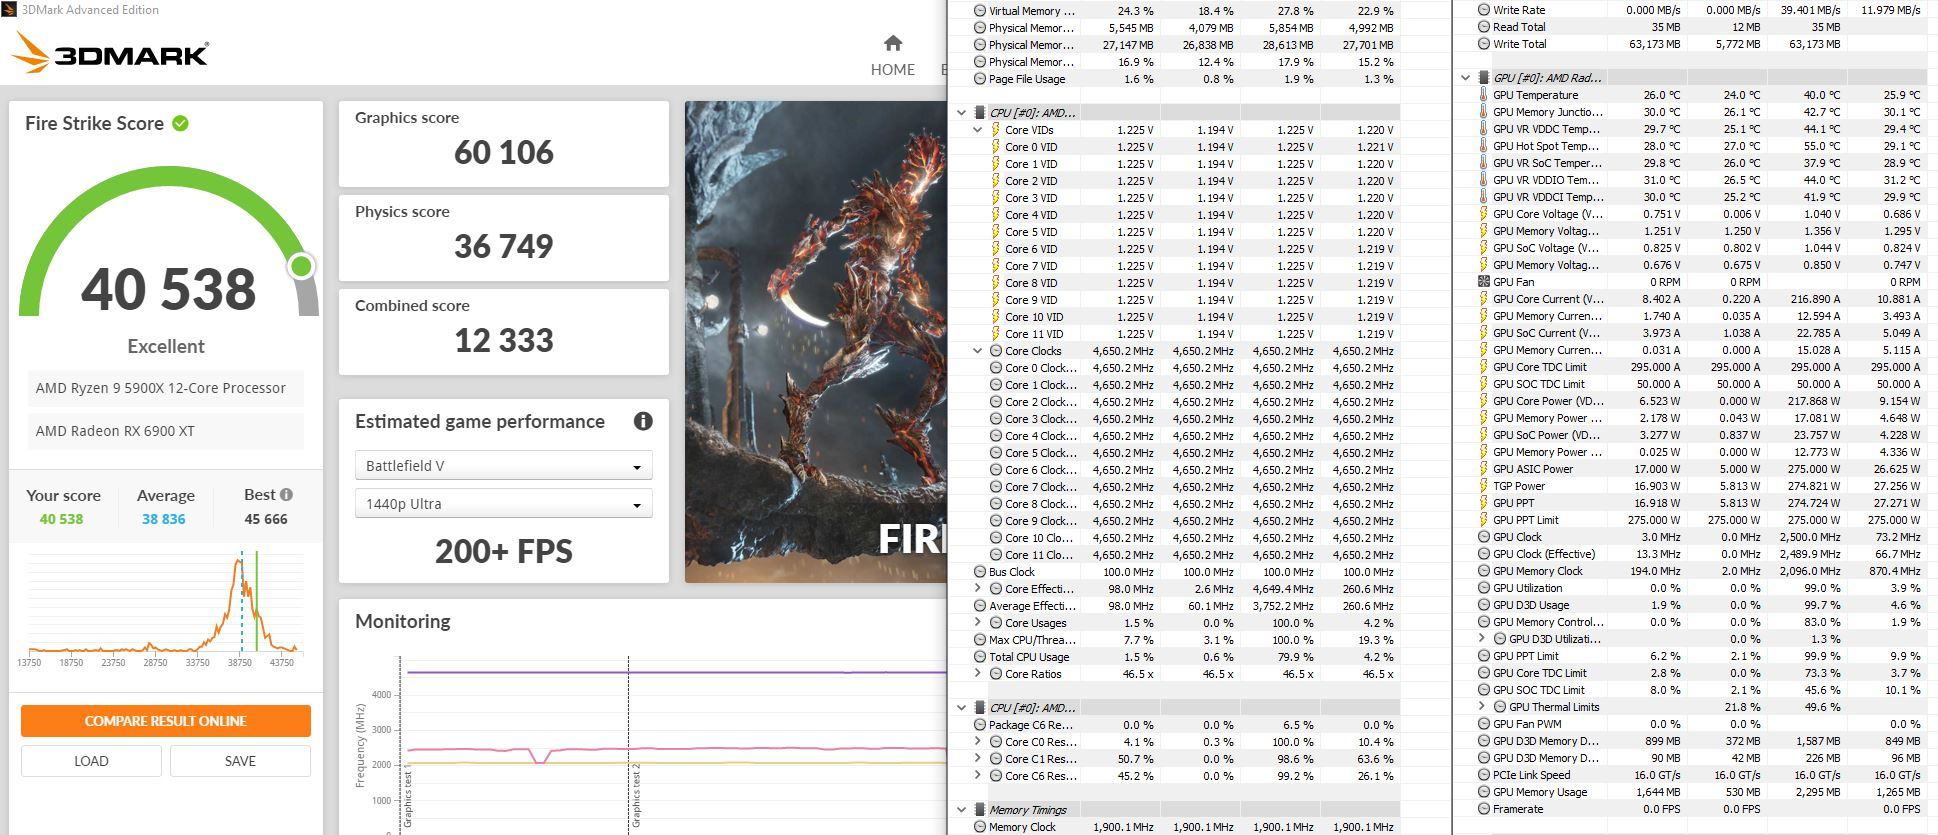Expand the Core Effective clocks group
Image resolution: width=1938 pixels, height=835 pixels.
(978, 589)
